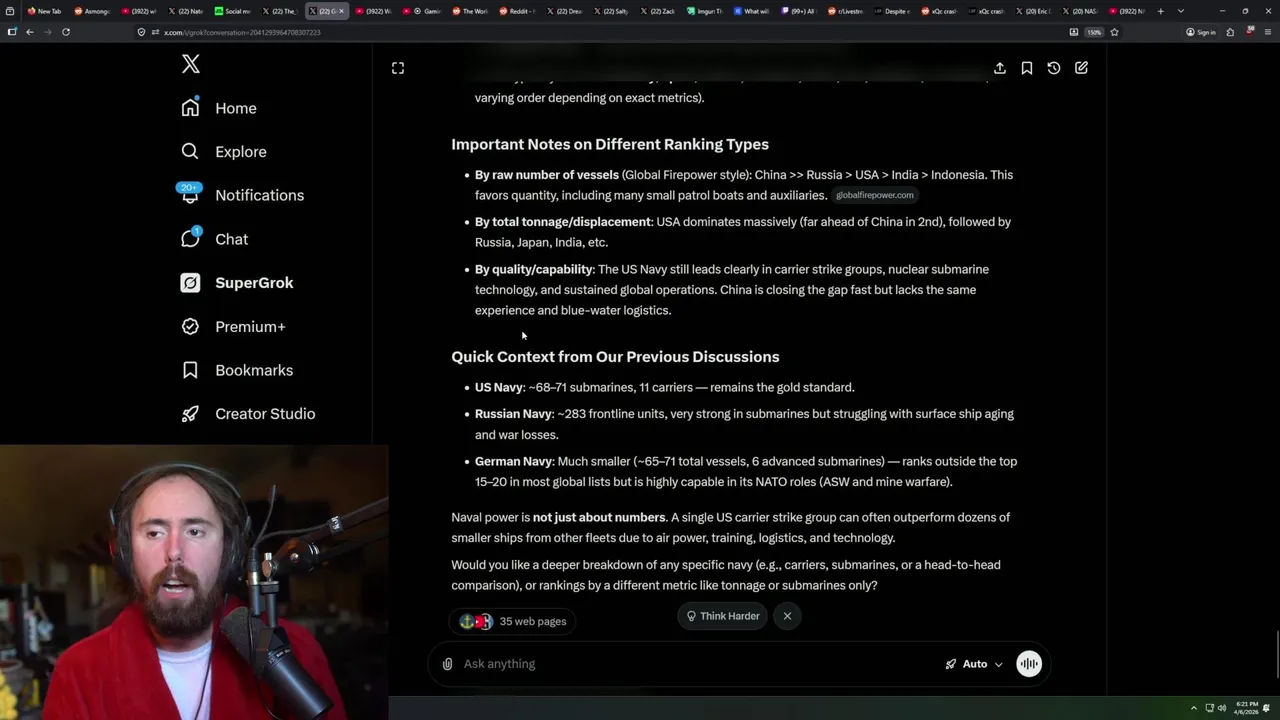This screenshot has width=1280, height=720.
Task: Bookmark this Grok conversation
Action: (x=1027, y=68)
